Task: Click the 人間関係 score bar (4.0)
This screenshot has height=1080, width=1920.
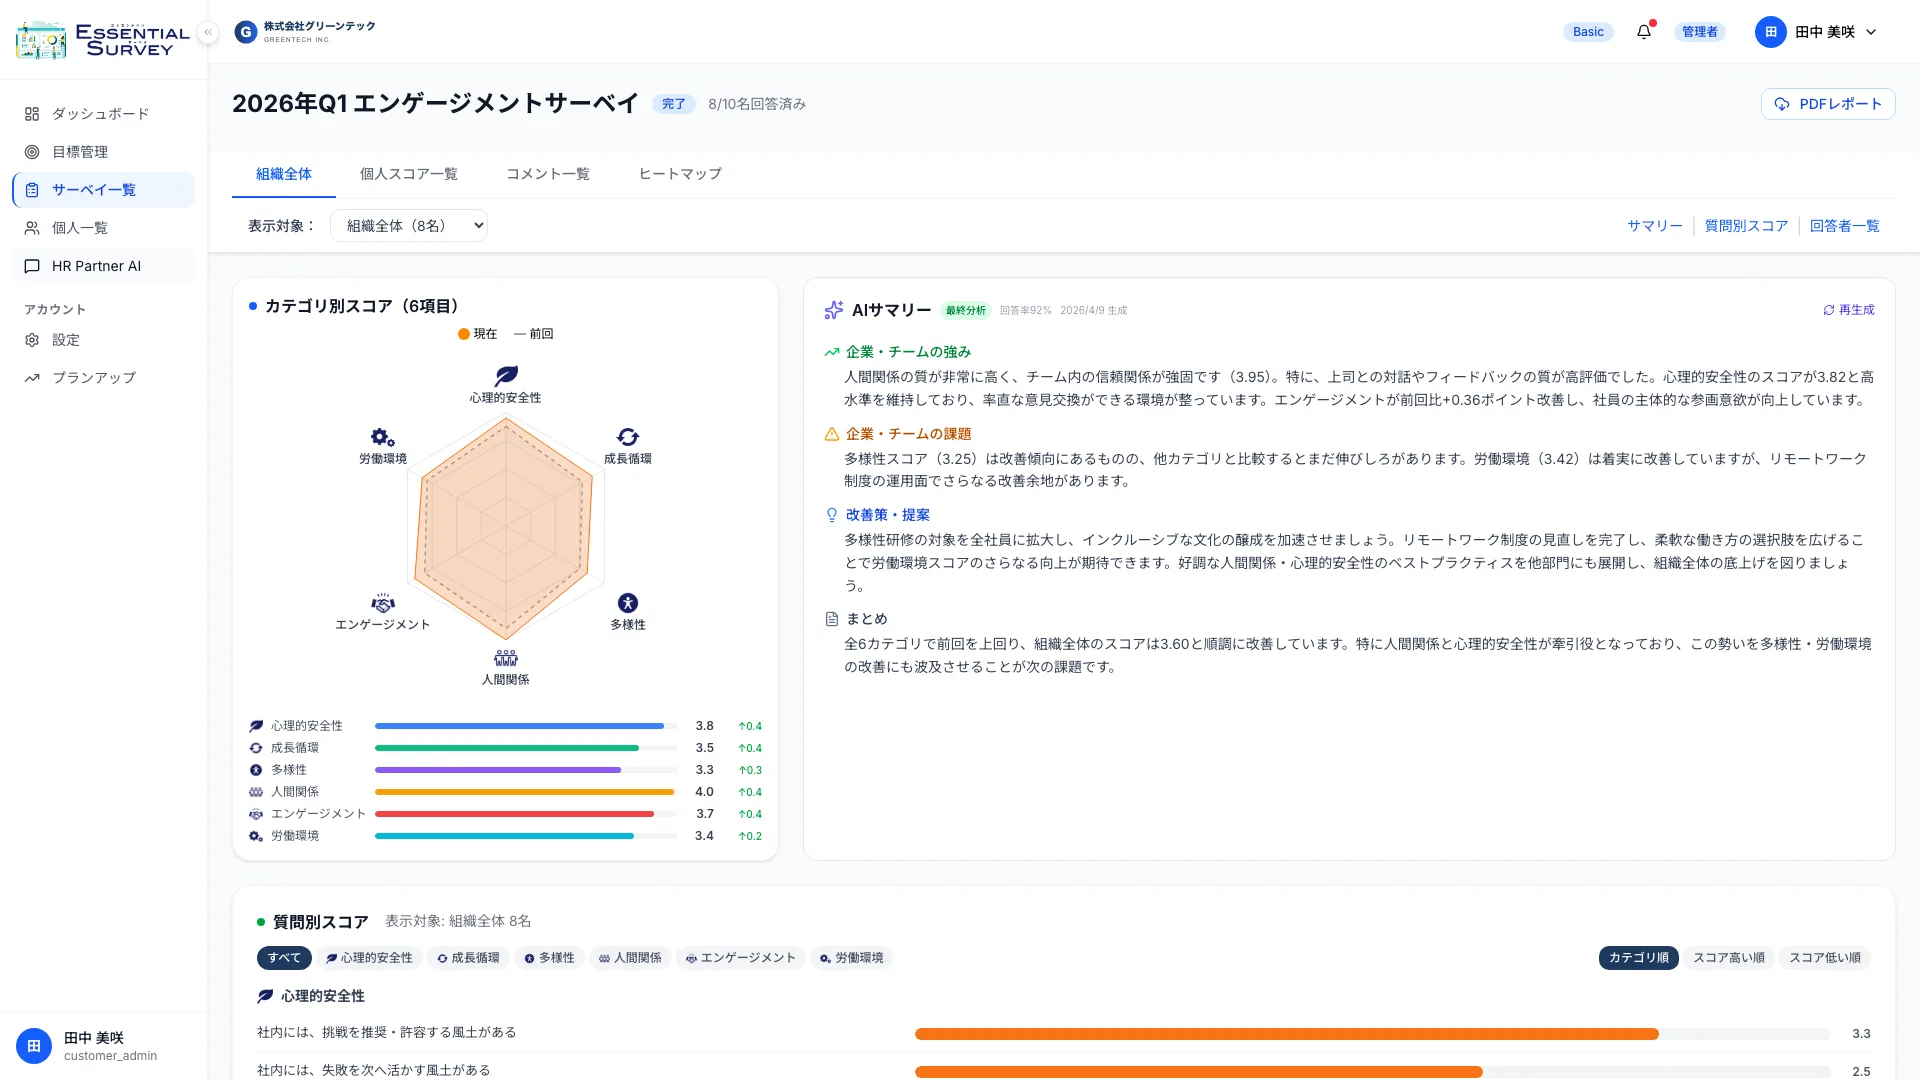Action: pyautogui.click(x=526, y=792)
